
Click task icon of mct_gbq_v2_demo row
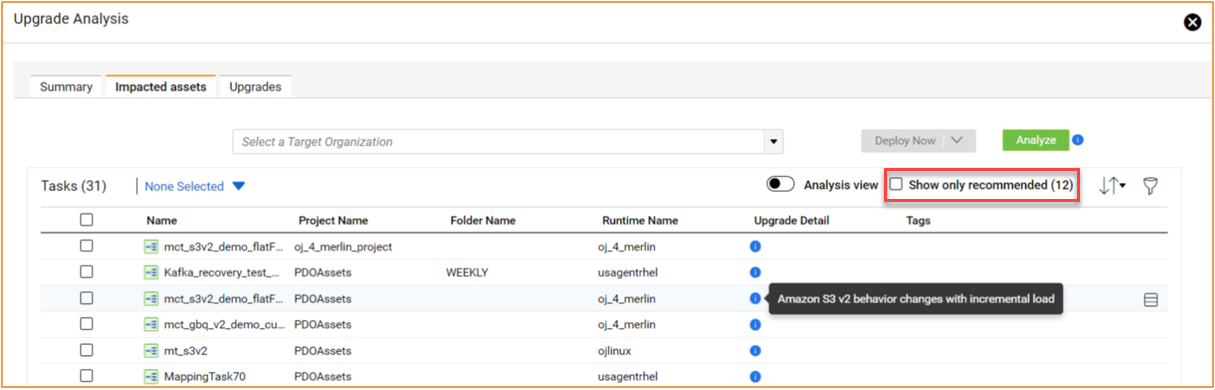coord(152,324)
